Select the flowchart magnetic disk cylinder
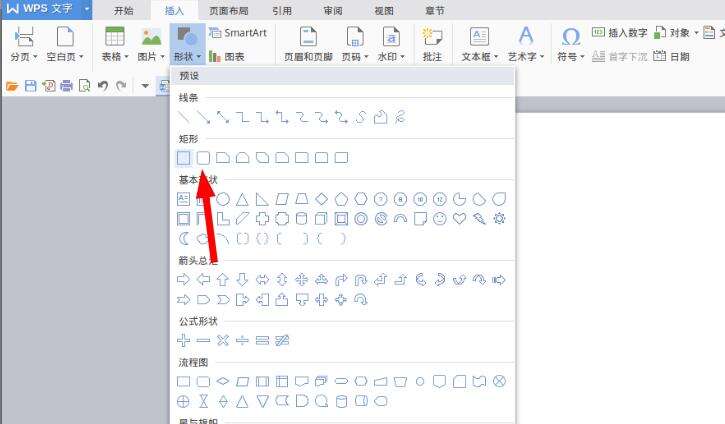Image resolution: width=725 pixels, height=424 pixels. [341, 401]
